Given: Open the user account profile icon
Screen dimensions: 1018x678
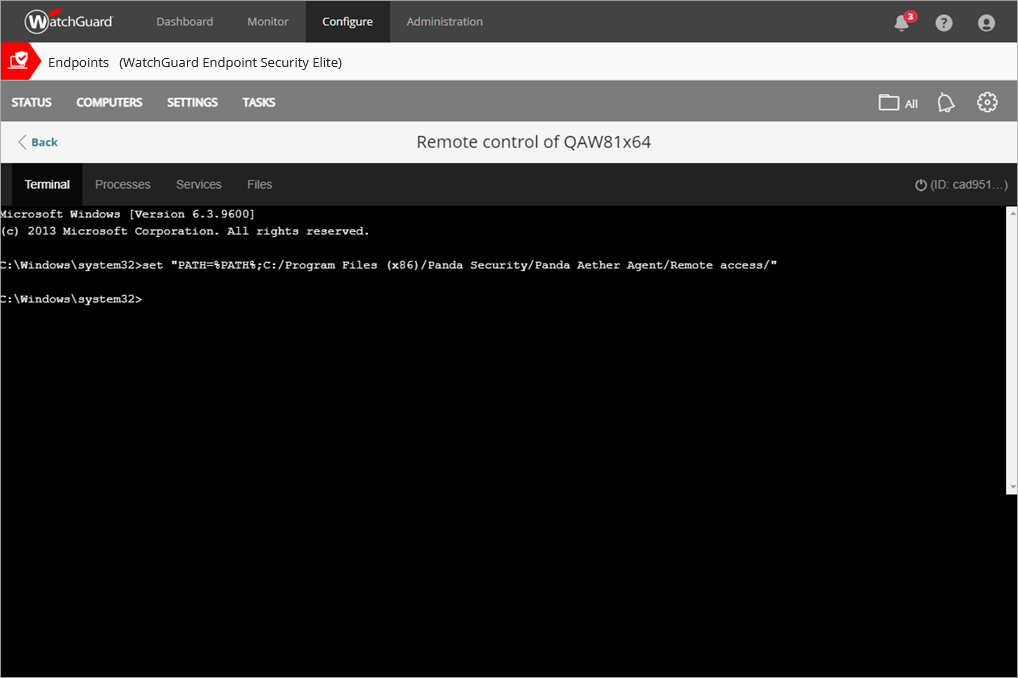Looking at the screenshot, I should 986,23.
